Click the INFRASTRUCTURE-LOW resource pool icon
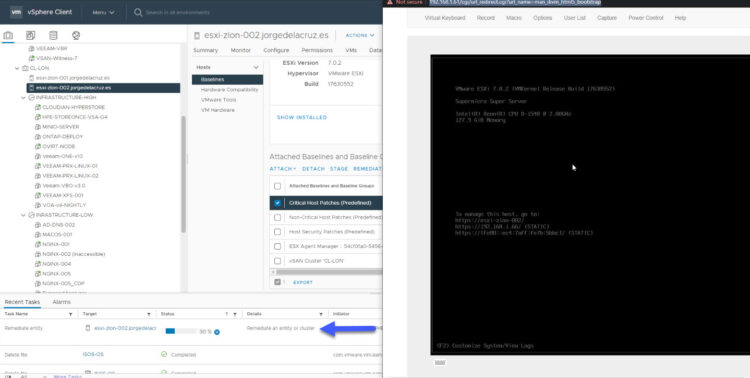Image resolution: width=750 pixels, height=378 pixels. pyautogui.click(x=32, y=215)
